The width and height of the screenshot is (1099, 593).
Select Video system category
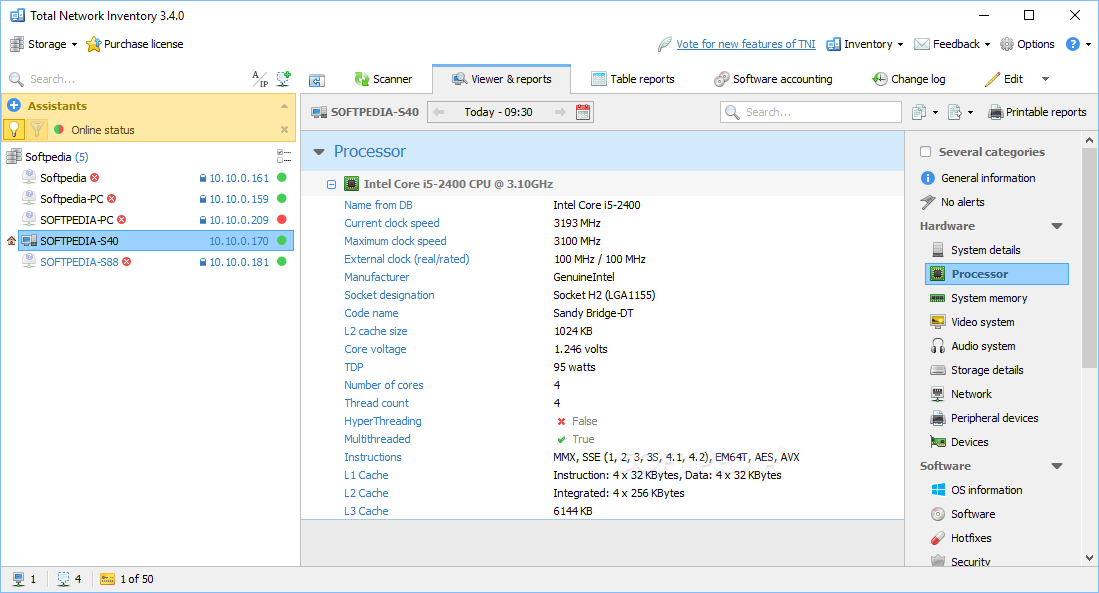(973, 322)
